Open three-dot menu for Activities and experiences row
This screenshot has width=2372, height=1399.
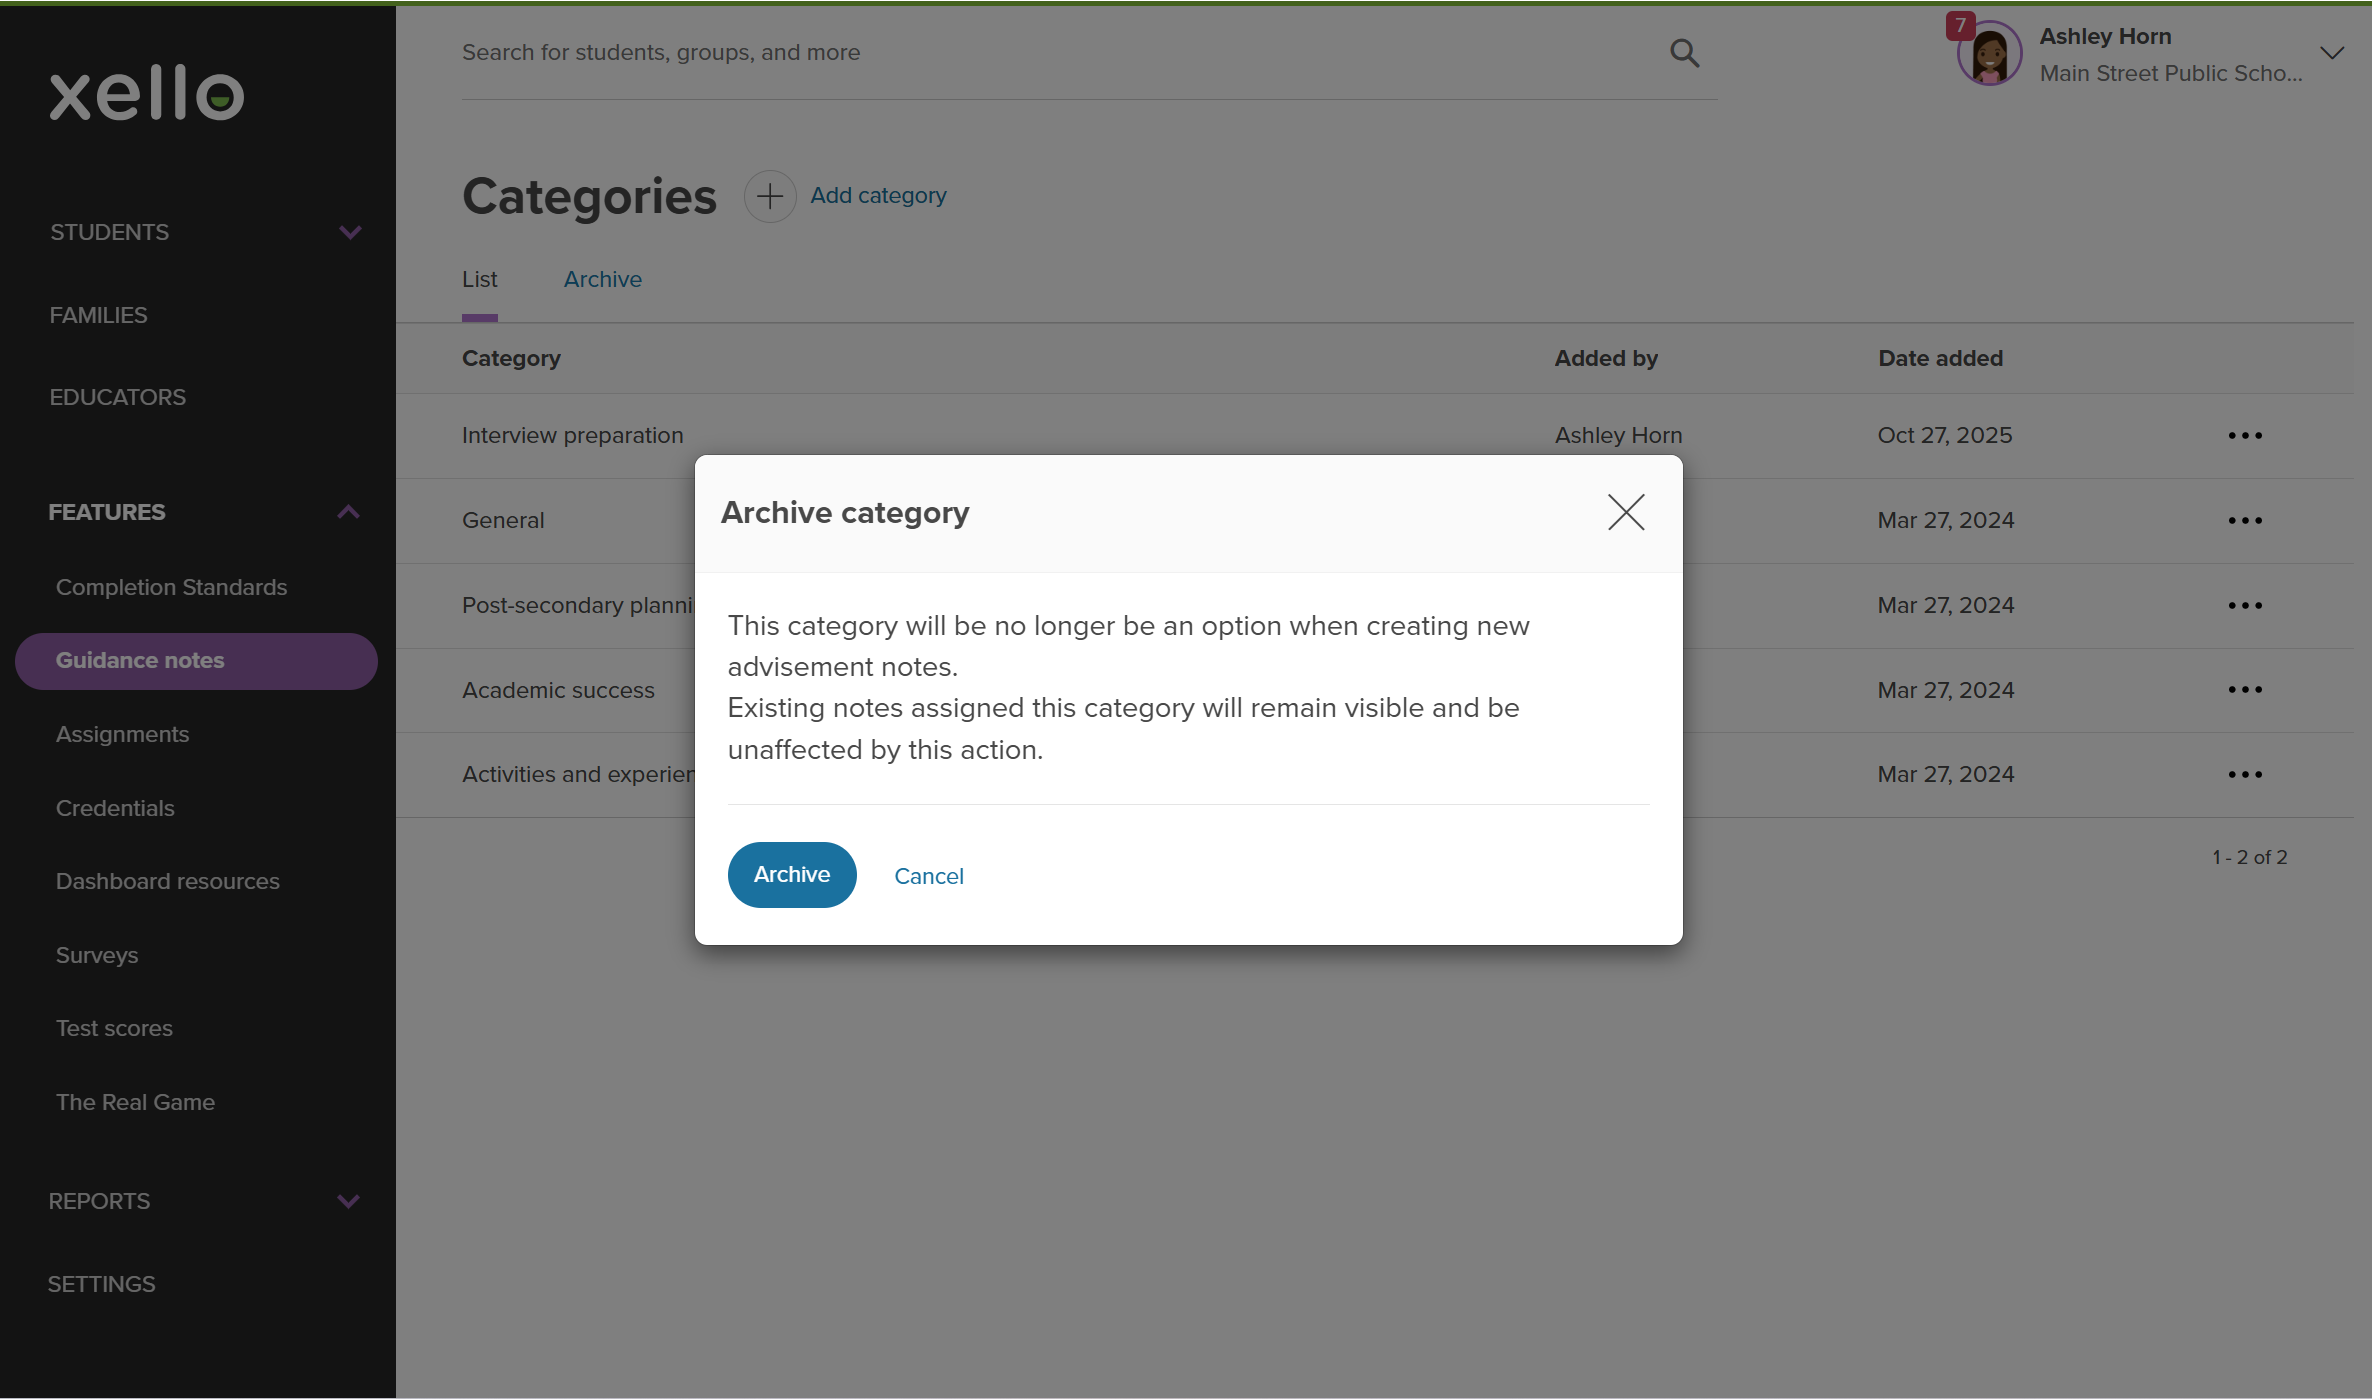2245,775
